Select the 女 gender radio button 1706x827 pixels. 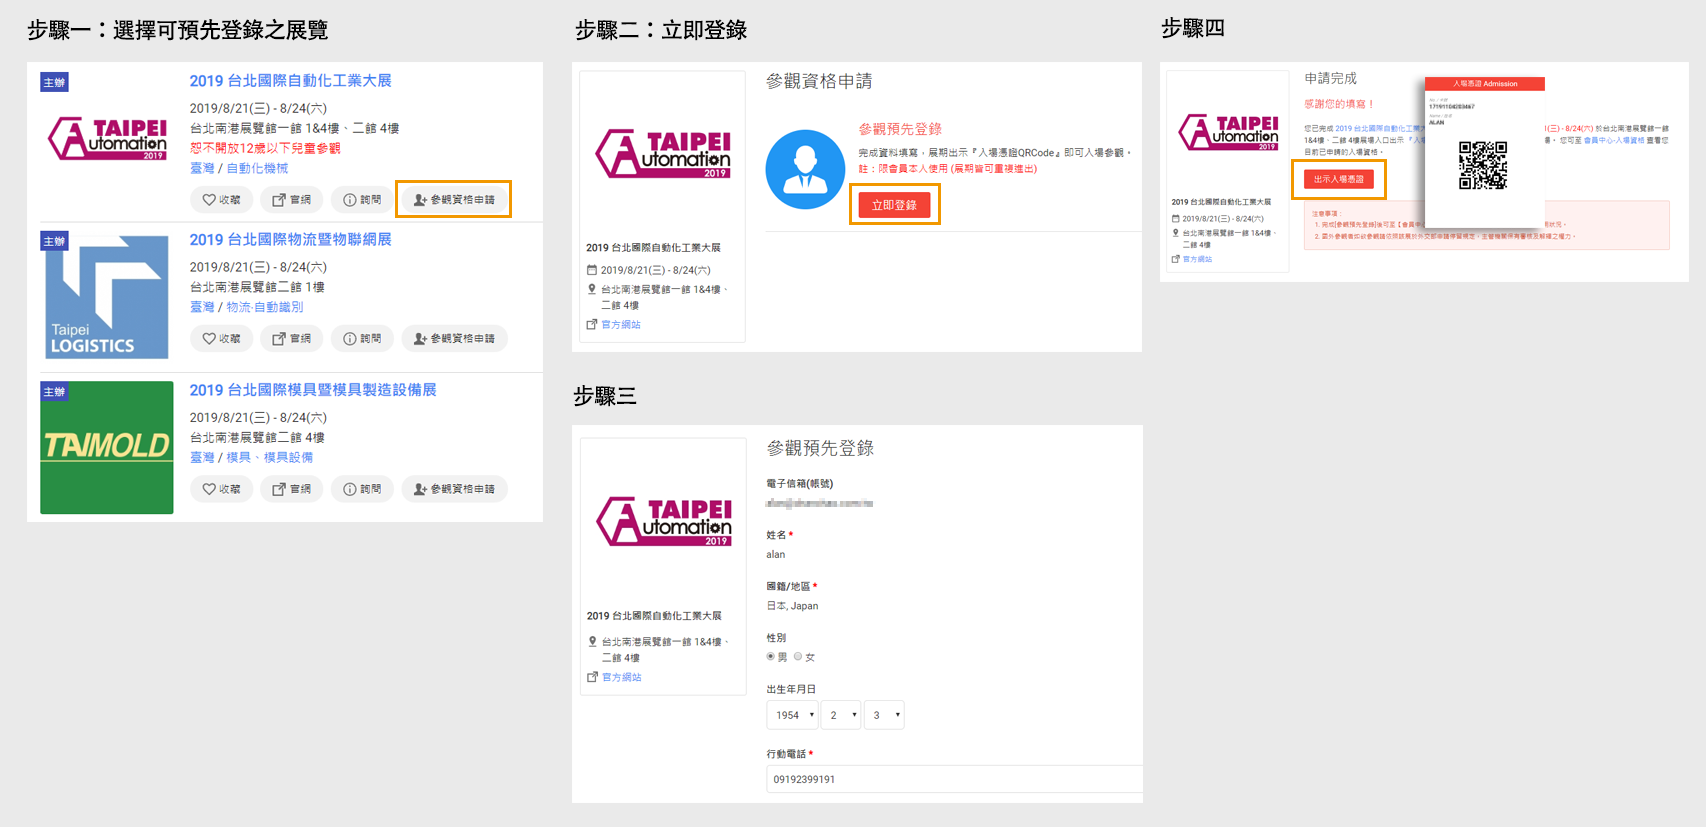(798, 657)
